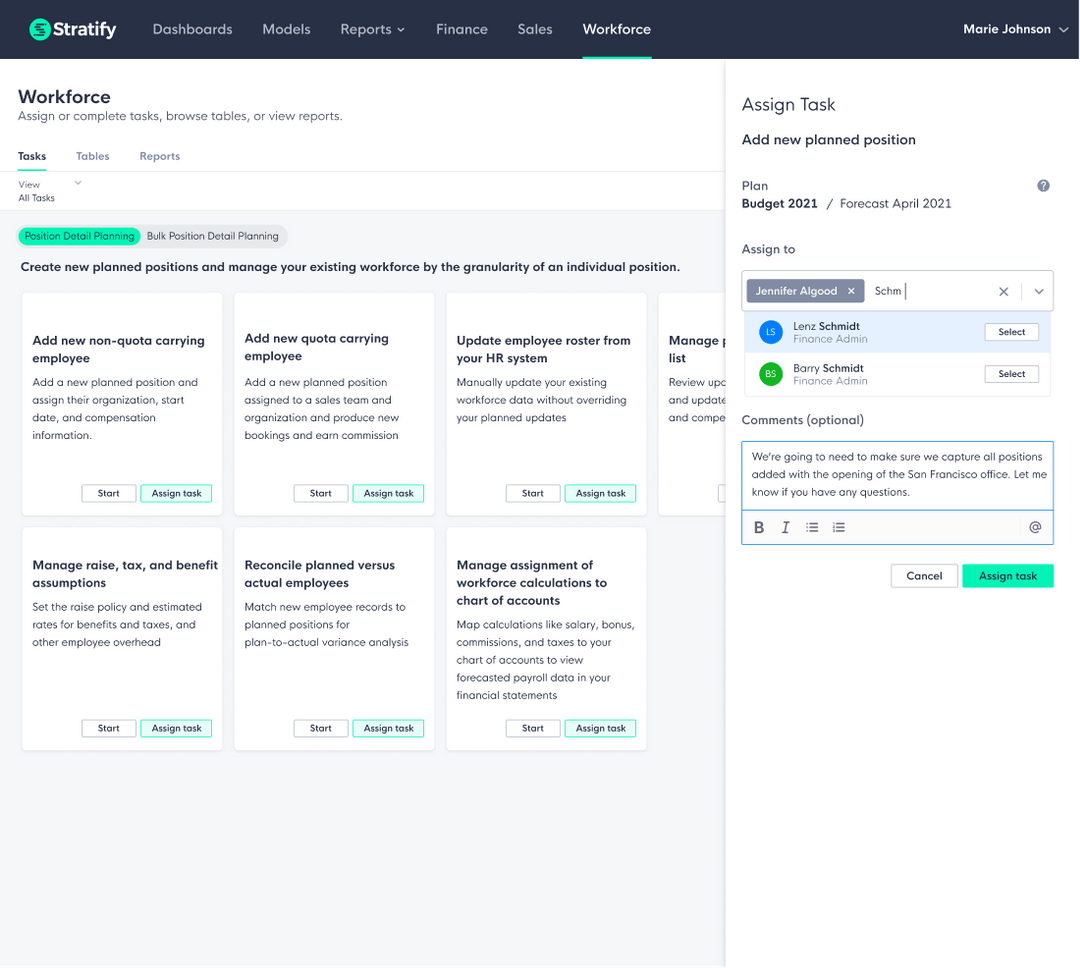Open the Plan help tooltip icon

[x=1043, y=185]
